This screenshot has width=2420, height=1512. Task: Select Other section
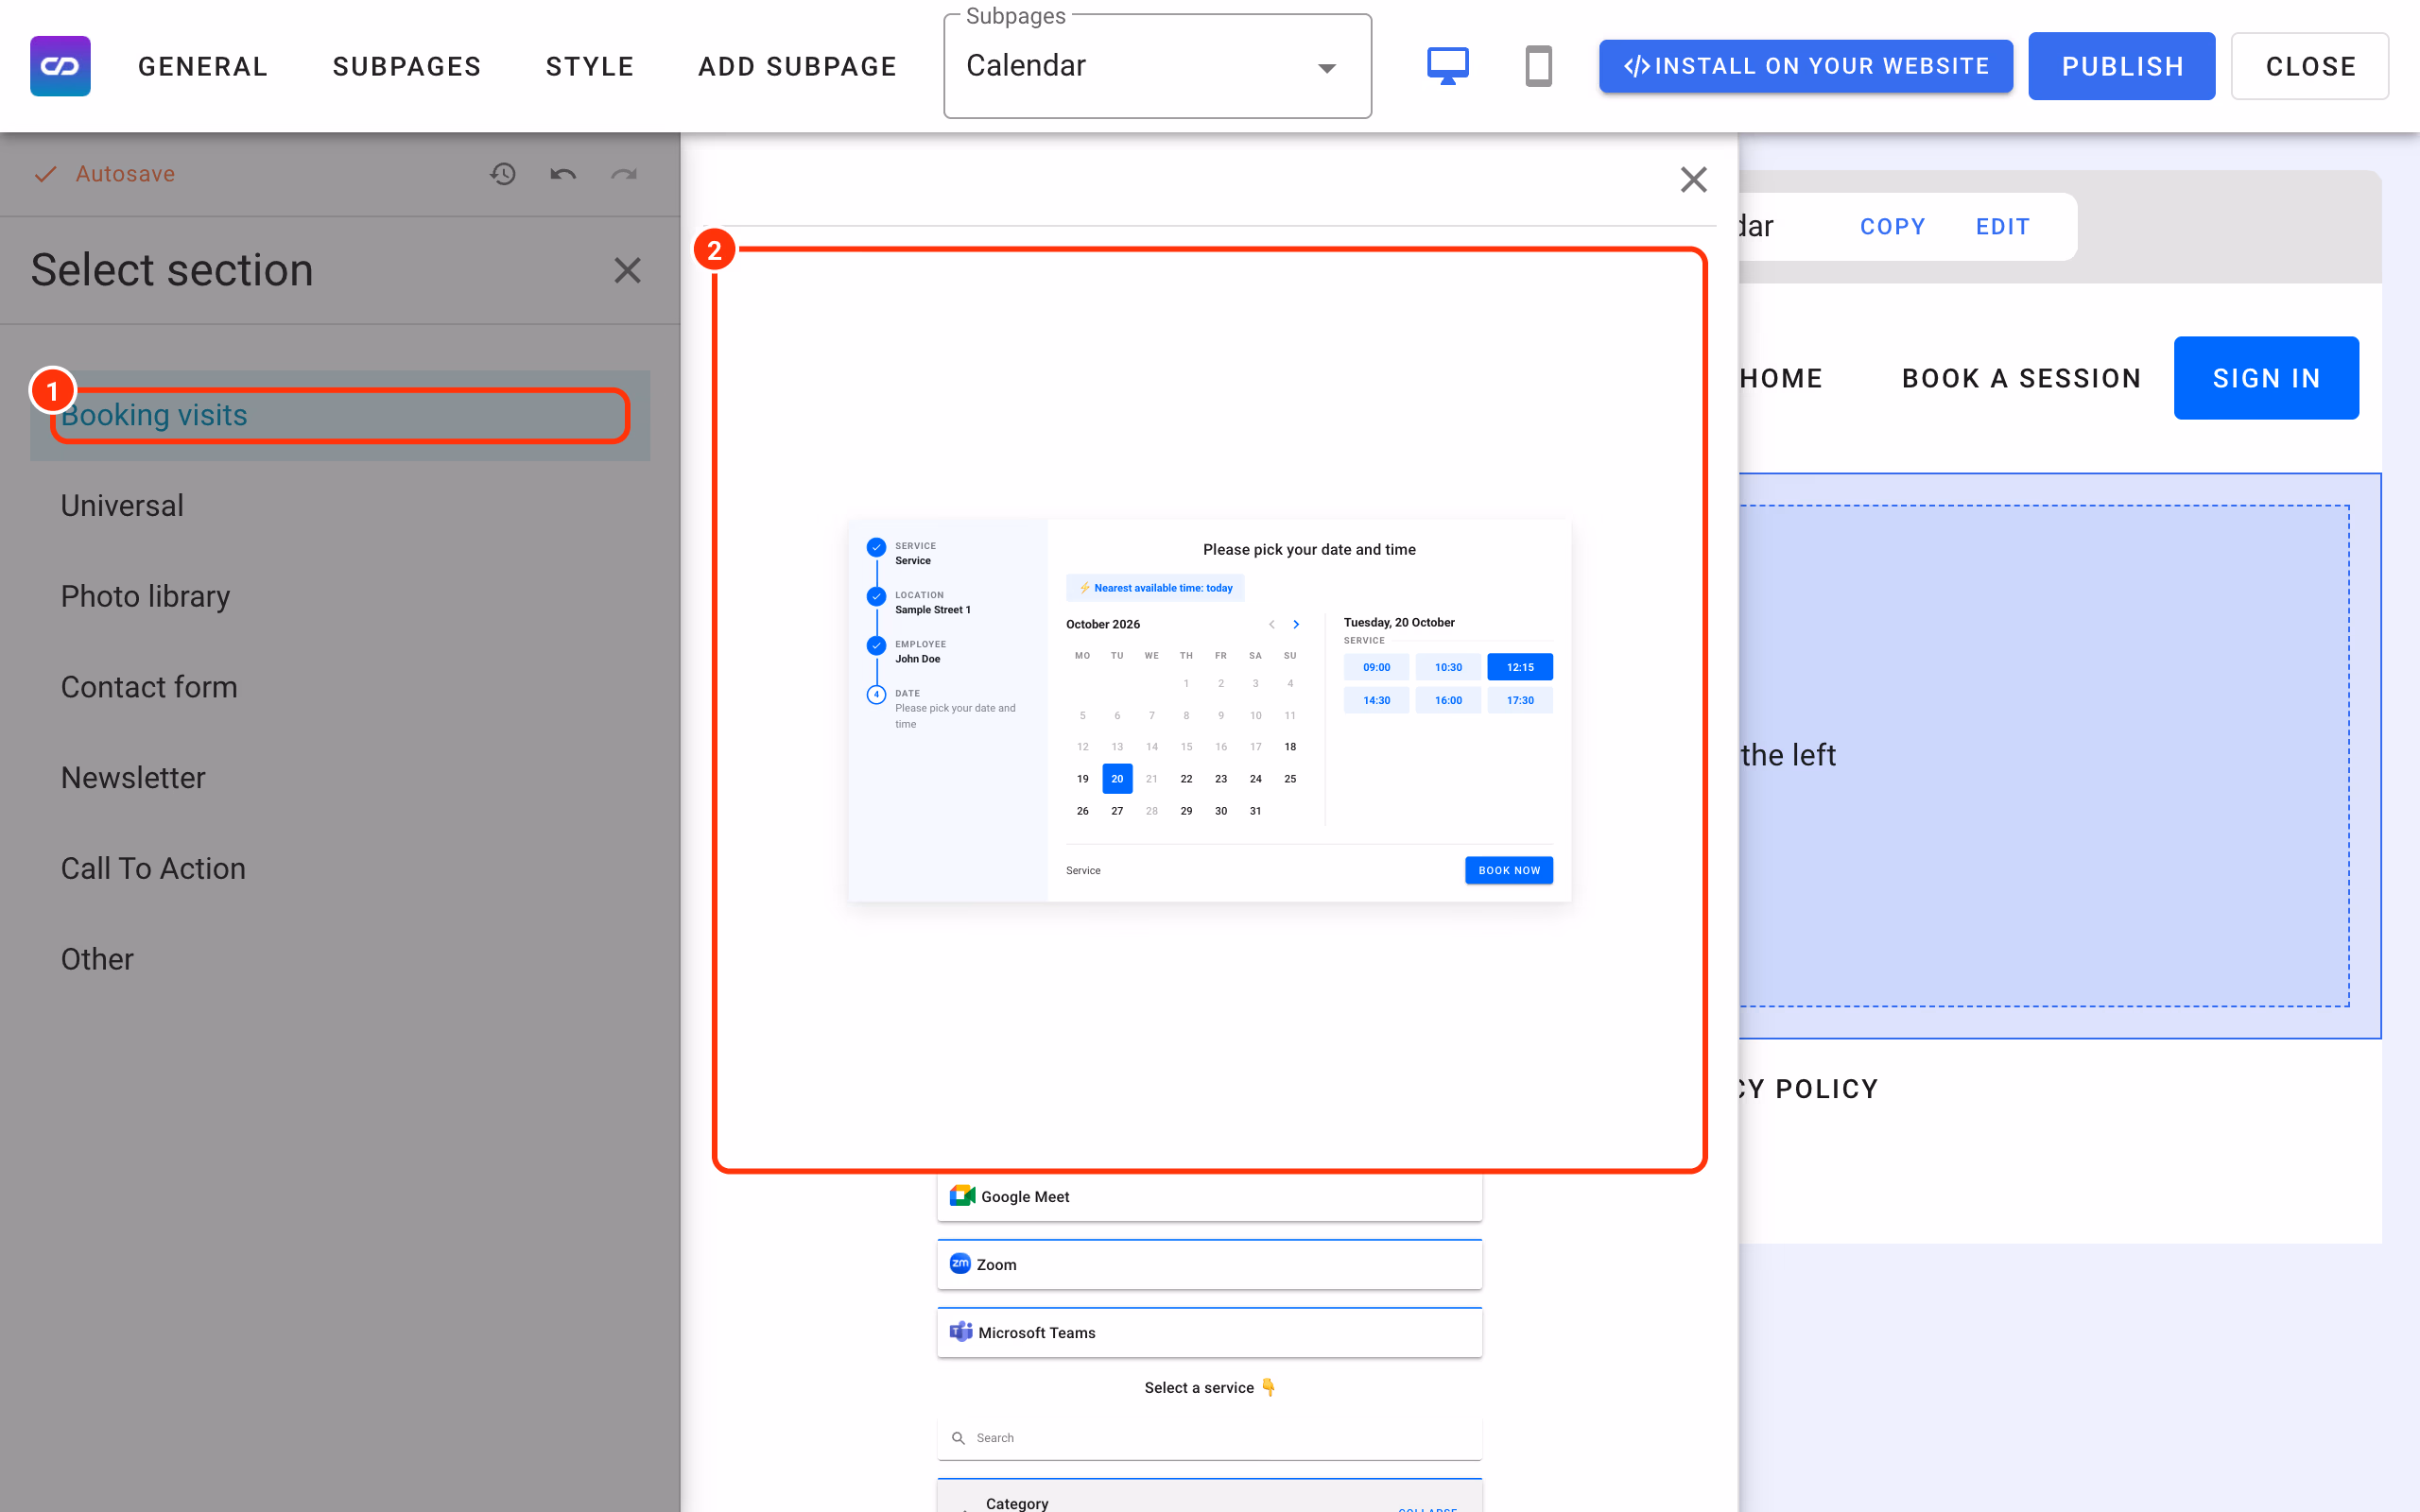(x=340, y=960)
